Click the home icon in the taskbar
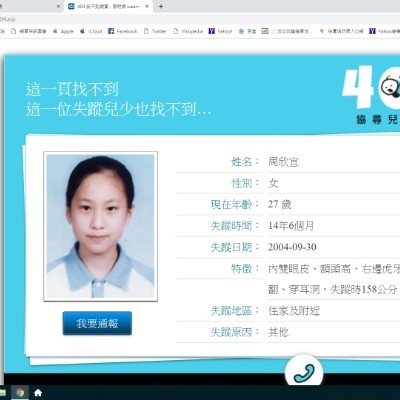 pyautogui.click(x=38, y=393)
